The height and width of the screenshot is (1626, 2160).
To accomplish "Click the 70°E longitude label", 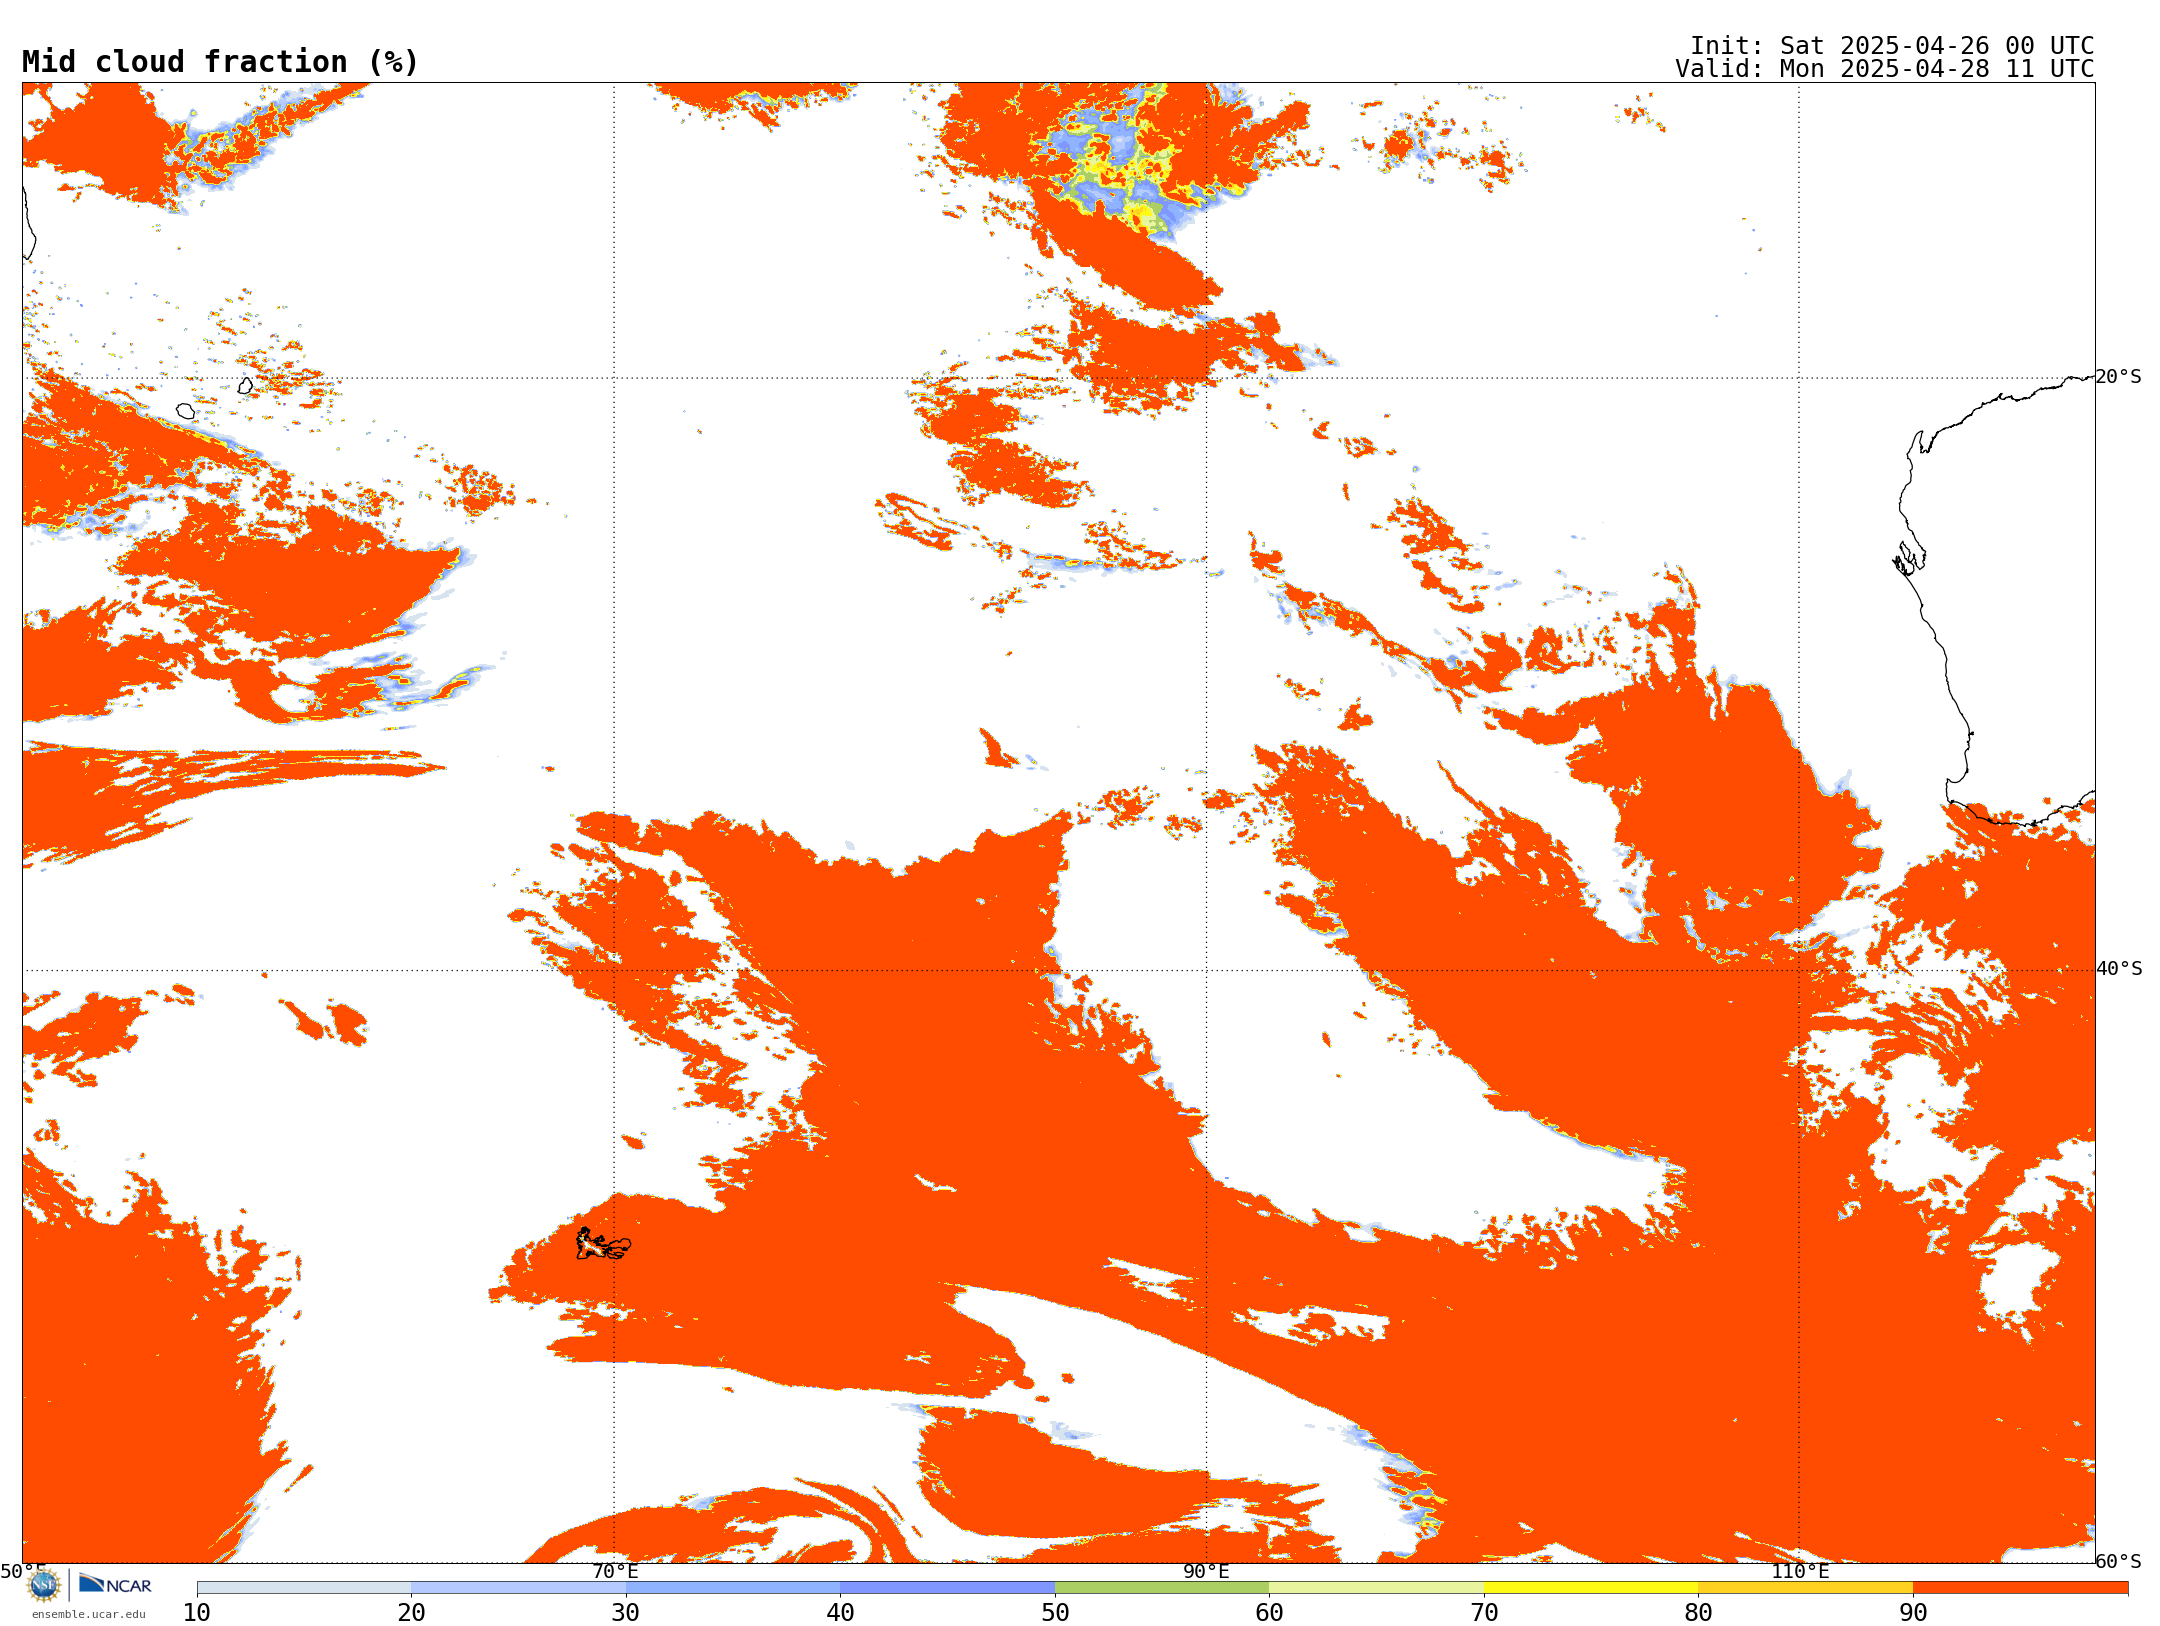I will [x=615, y=1571].
